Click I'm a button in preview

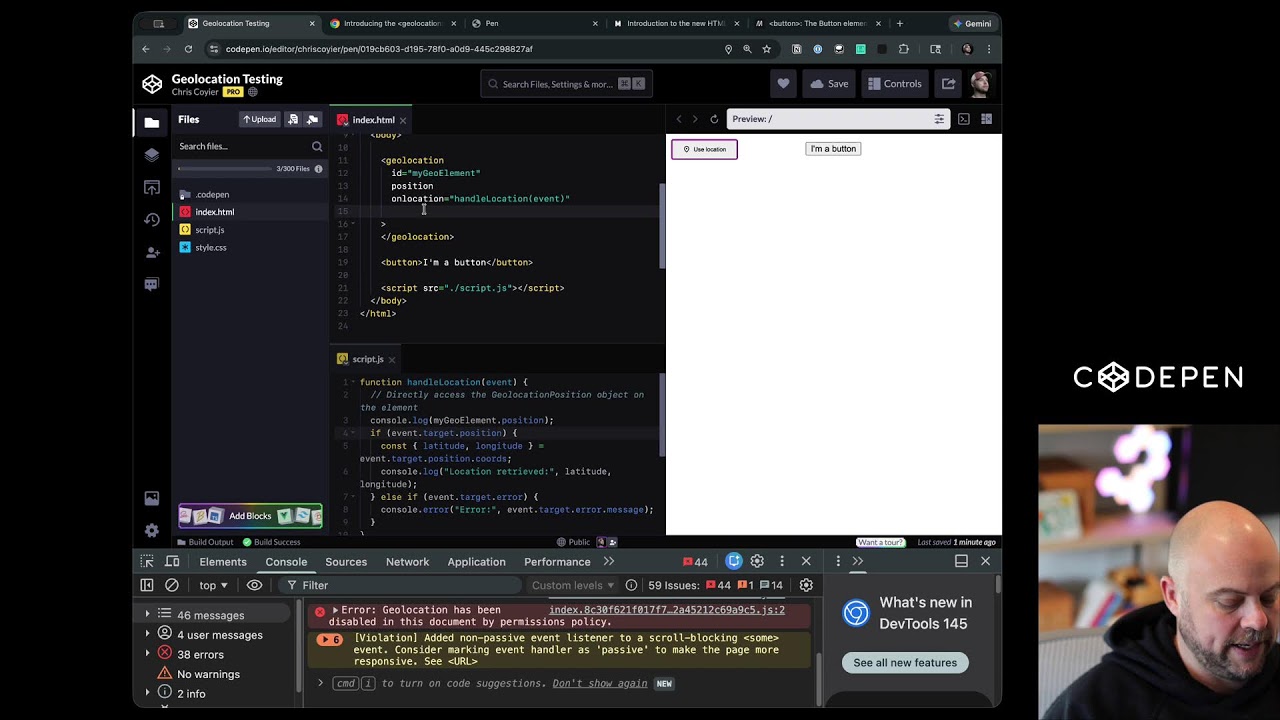(833, 149)
